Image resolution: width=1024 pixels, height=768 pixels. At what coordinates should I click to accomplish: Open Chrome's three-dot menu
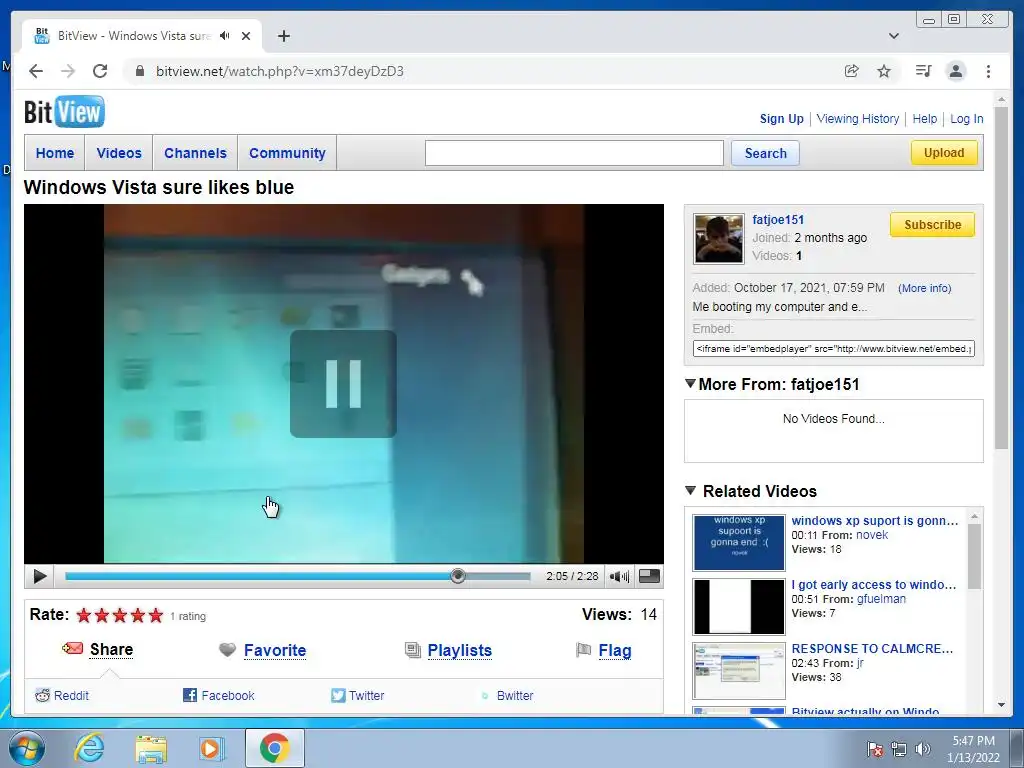[x=988, y=71]
